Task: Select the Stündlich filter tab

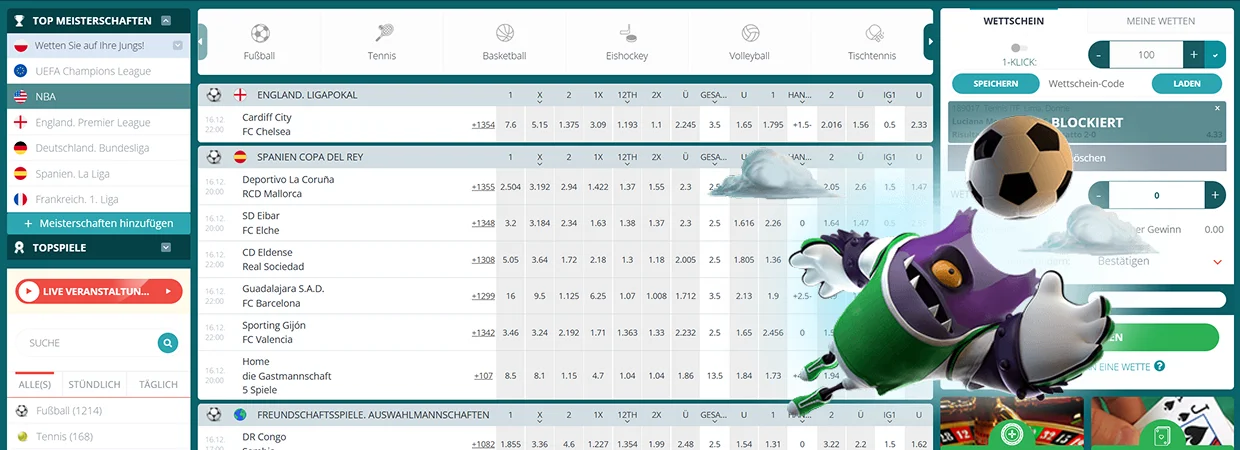Action: pos(94,384)
